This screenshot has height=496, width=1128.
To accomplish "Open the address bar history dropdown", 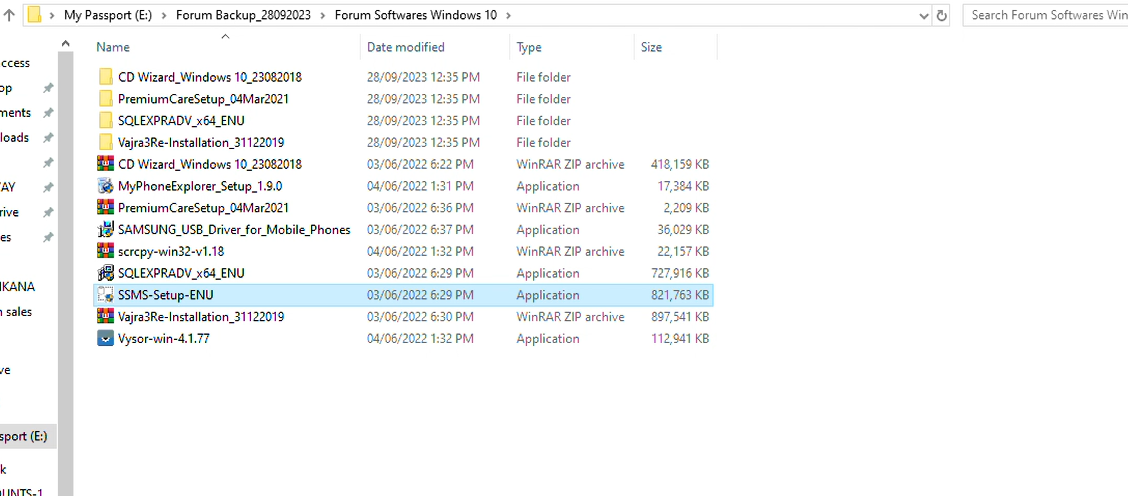I will [x=924, y=15].
